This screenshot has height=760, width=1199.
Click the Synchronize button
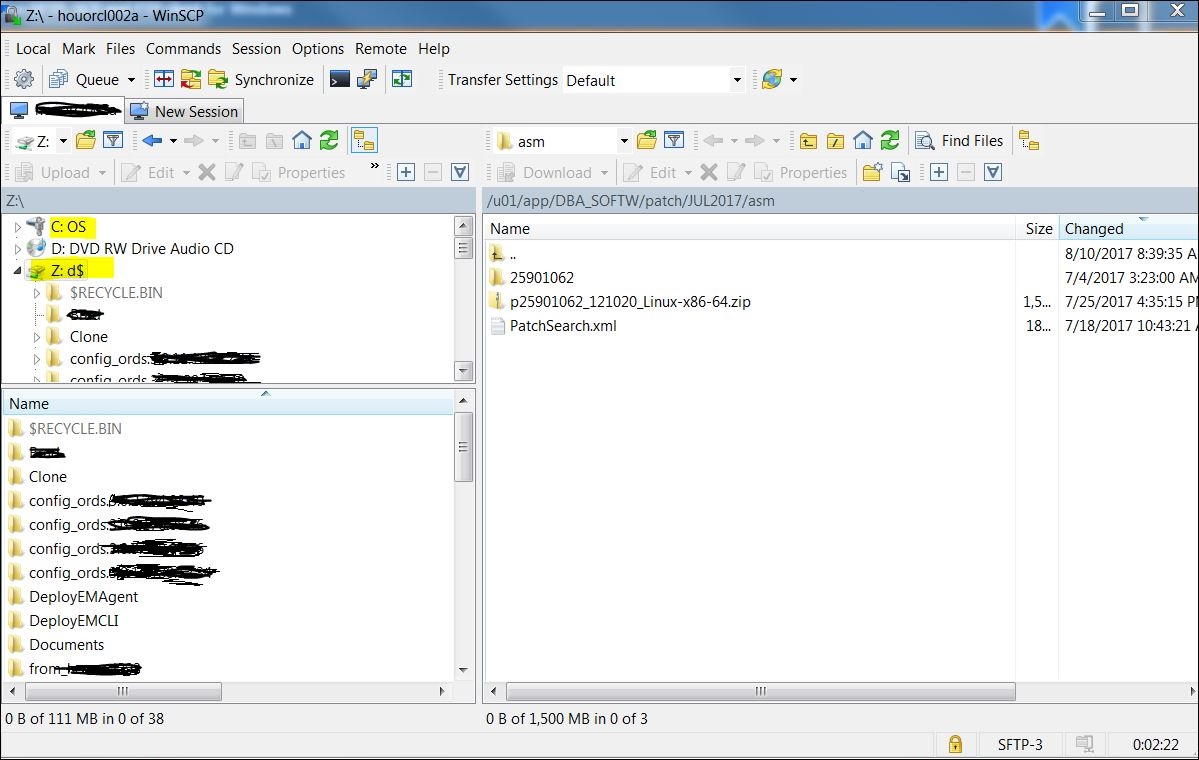pos(262,80)
